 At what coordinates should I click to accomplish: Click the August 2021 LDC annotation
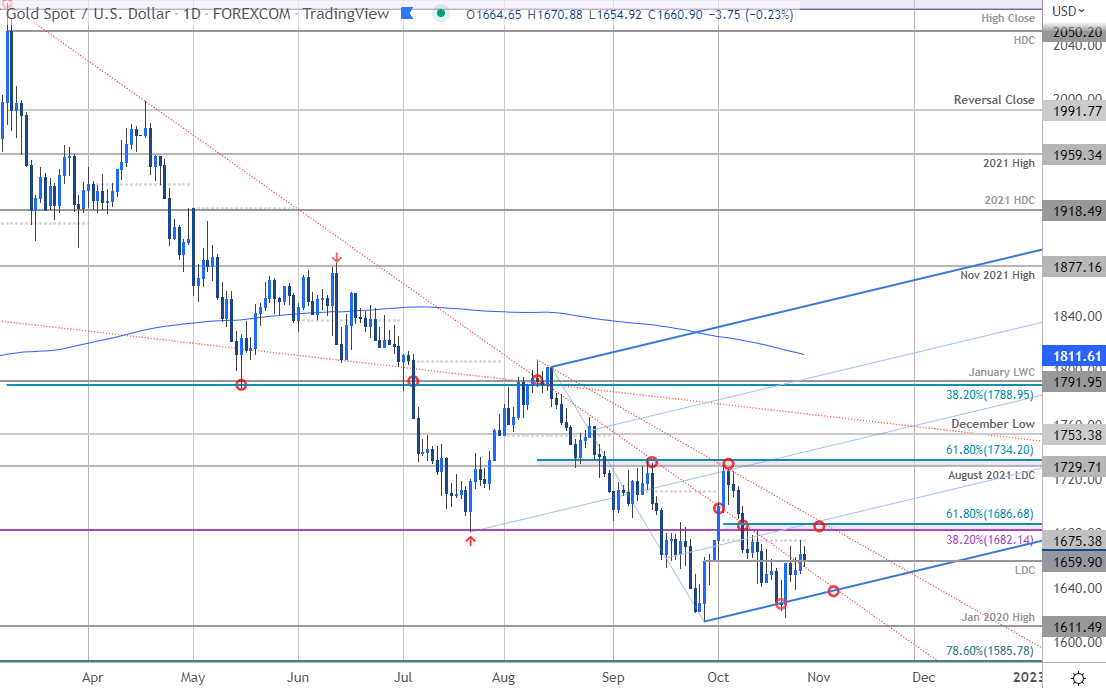pyautogui.click(x=991, y=476)
